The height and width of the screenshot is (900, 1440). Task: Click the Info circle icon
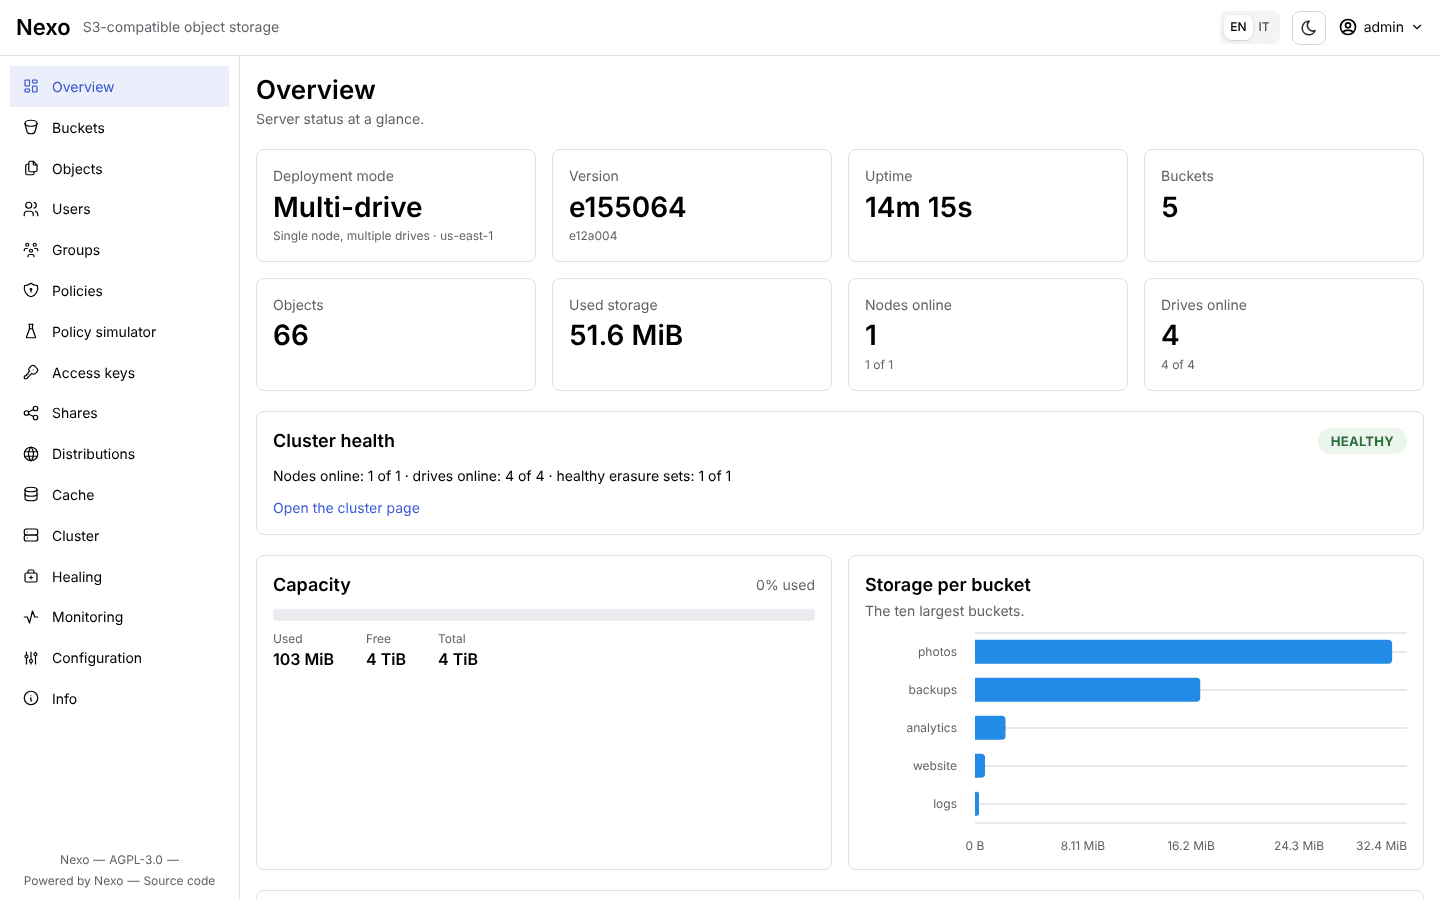click(x=31, y=699)
